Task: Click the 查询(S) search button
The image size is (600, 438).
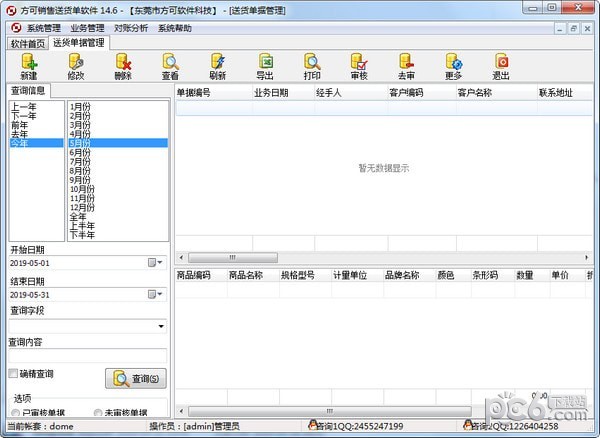Action: (136, 379)
